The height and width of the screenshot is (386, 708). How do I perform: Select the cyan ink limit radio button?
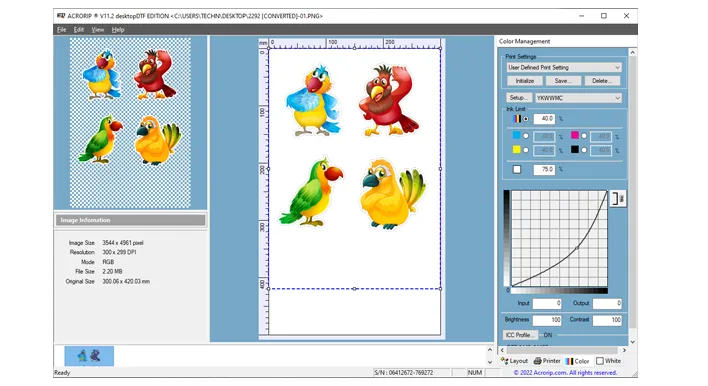click(x=526, y=136)
